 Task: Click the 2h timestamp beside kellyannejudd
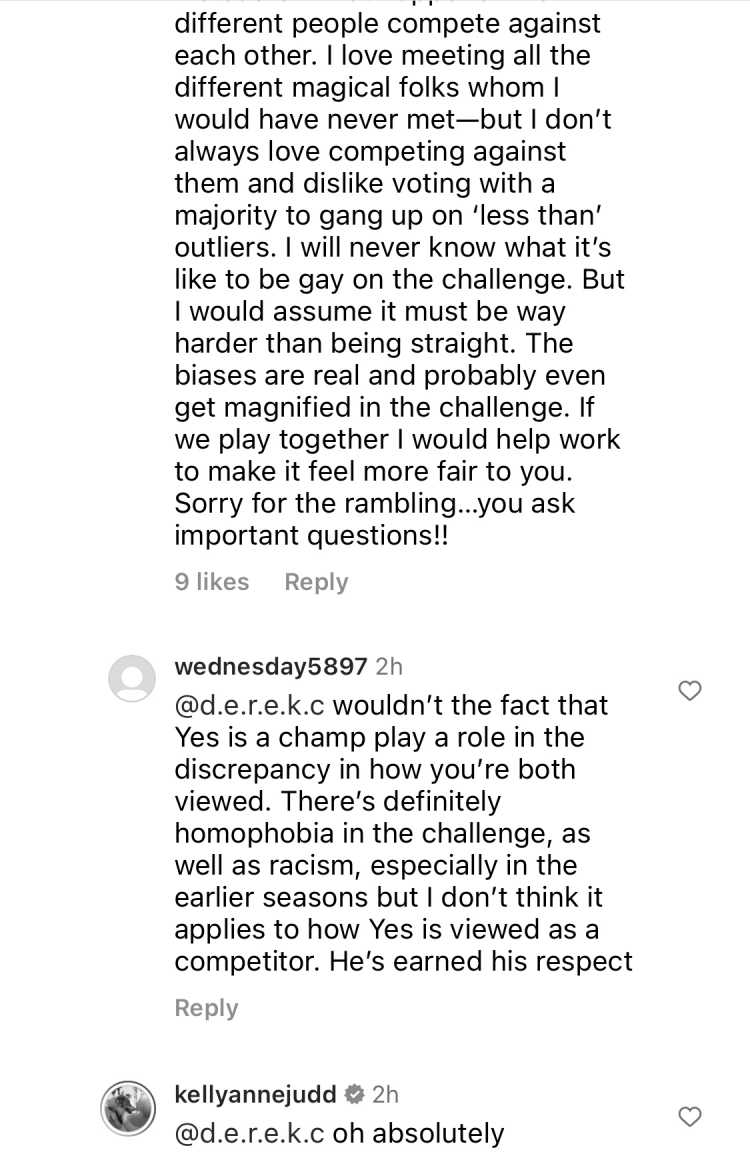pos(385,1093)
